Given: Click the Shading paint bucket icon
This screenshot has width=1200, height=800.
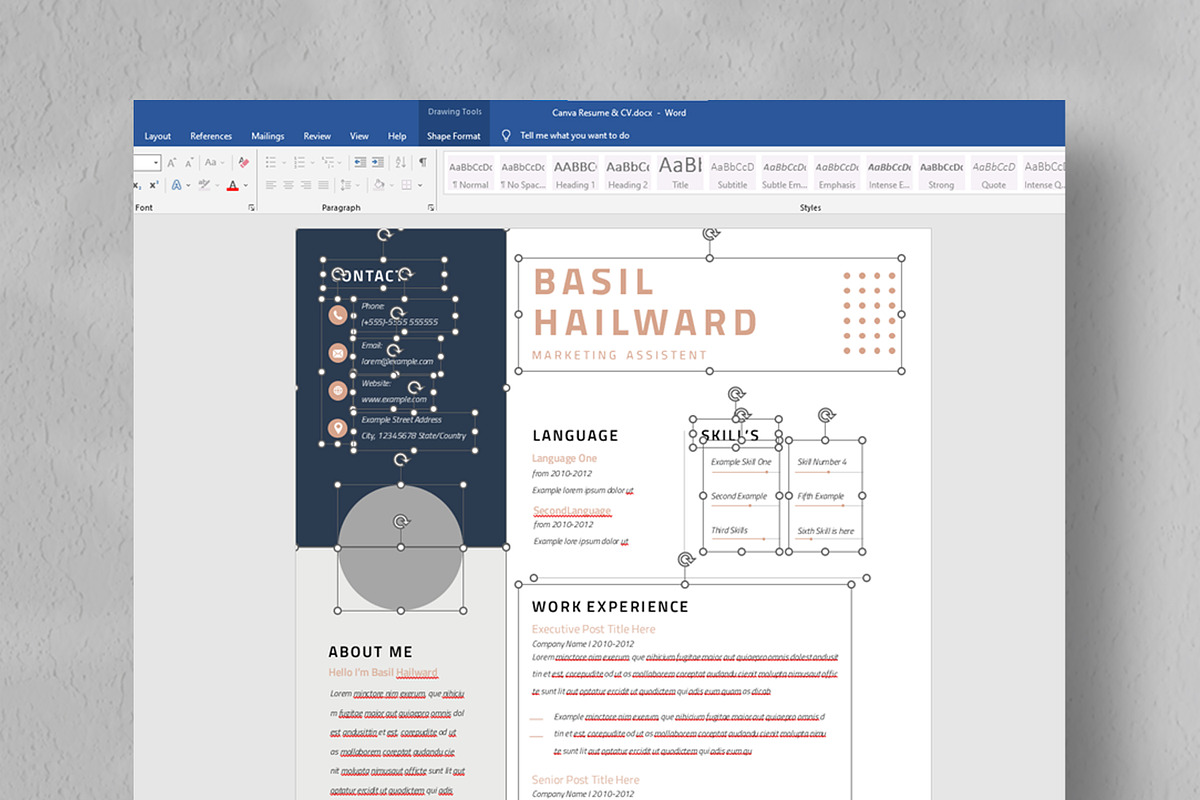Looking at the screenshot, I should [378, 185].
